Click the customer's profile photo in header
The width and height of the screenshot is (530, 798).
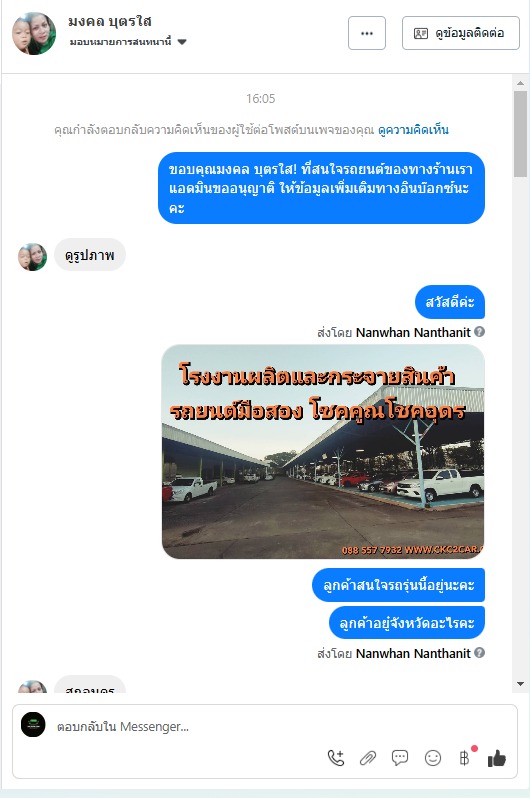34,34
